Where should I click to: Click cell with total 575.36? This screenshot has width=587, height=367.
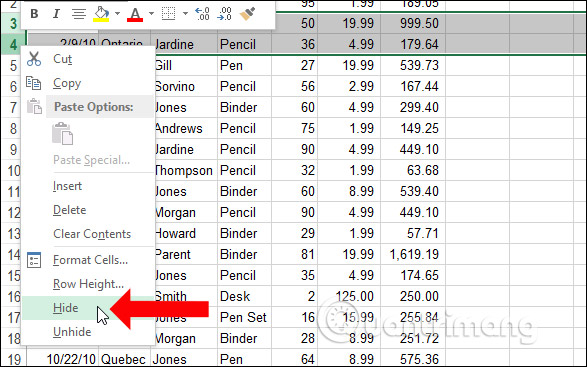click(413, 360)
